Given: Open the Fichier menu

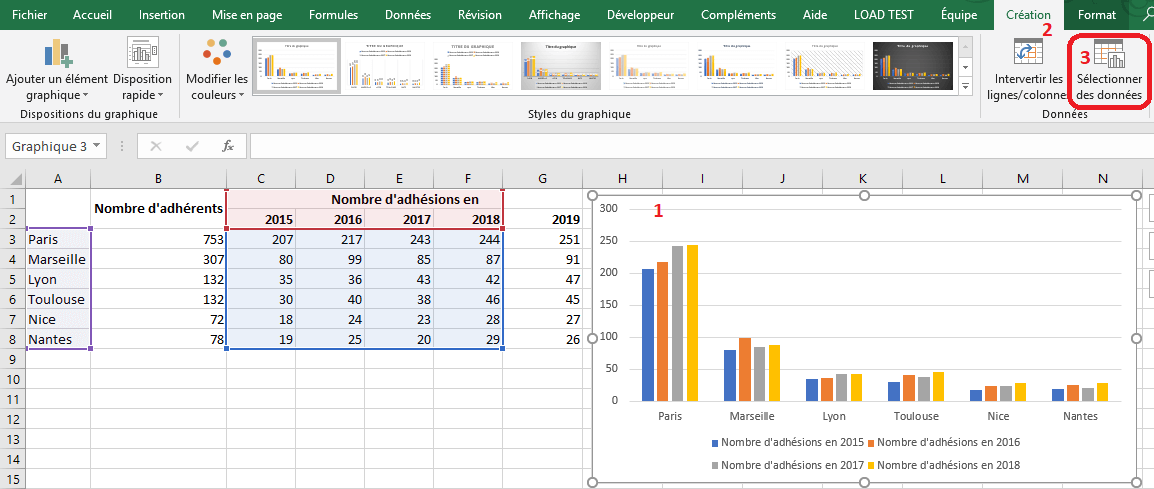Looking at the screenshot, I should (x=29, y=15).
